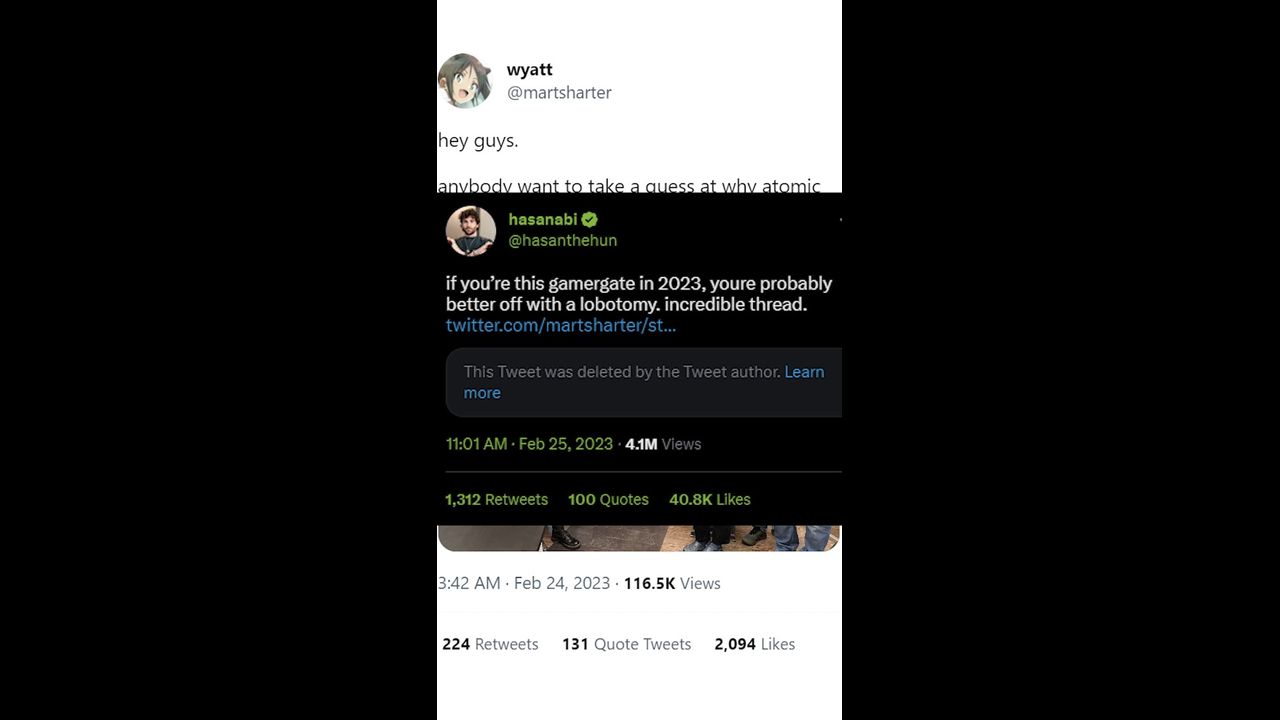The width and height of the screenshot is (1280, 720).
Task: Click hasanabi's profile picture
Action: 471,231
